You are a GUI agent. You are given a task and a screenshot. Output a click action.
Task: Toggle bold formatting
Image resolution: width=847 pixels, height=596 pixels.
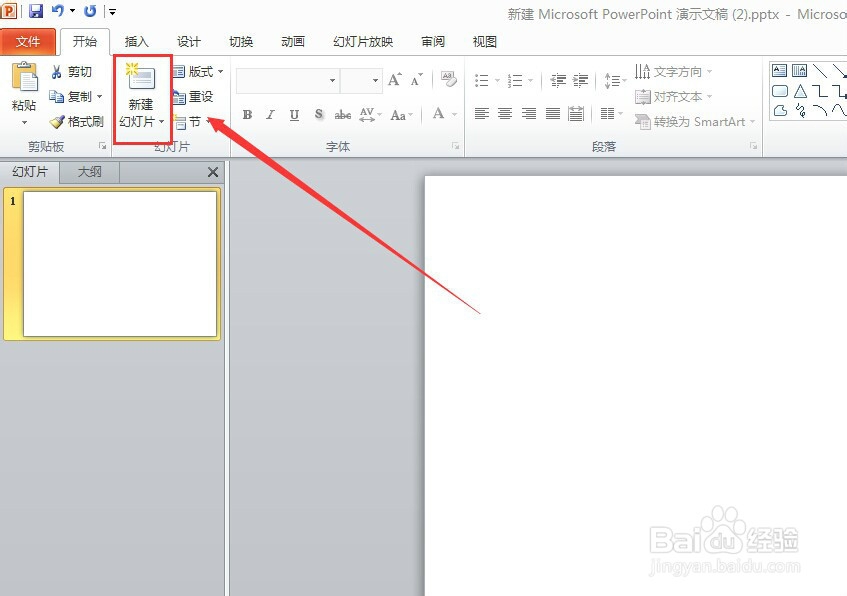[x=247, y=115]
